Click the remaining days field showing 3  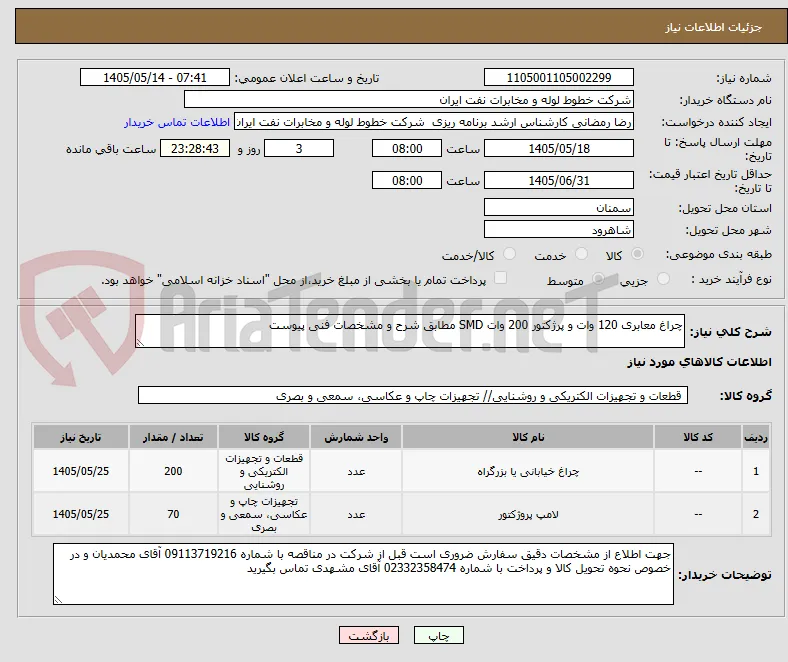(x=299, y=148)
